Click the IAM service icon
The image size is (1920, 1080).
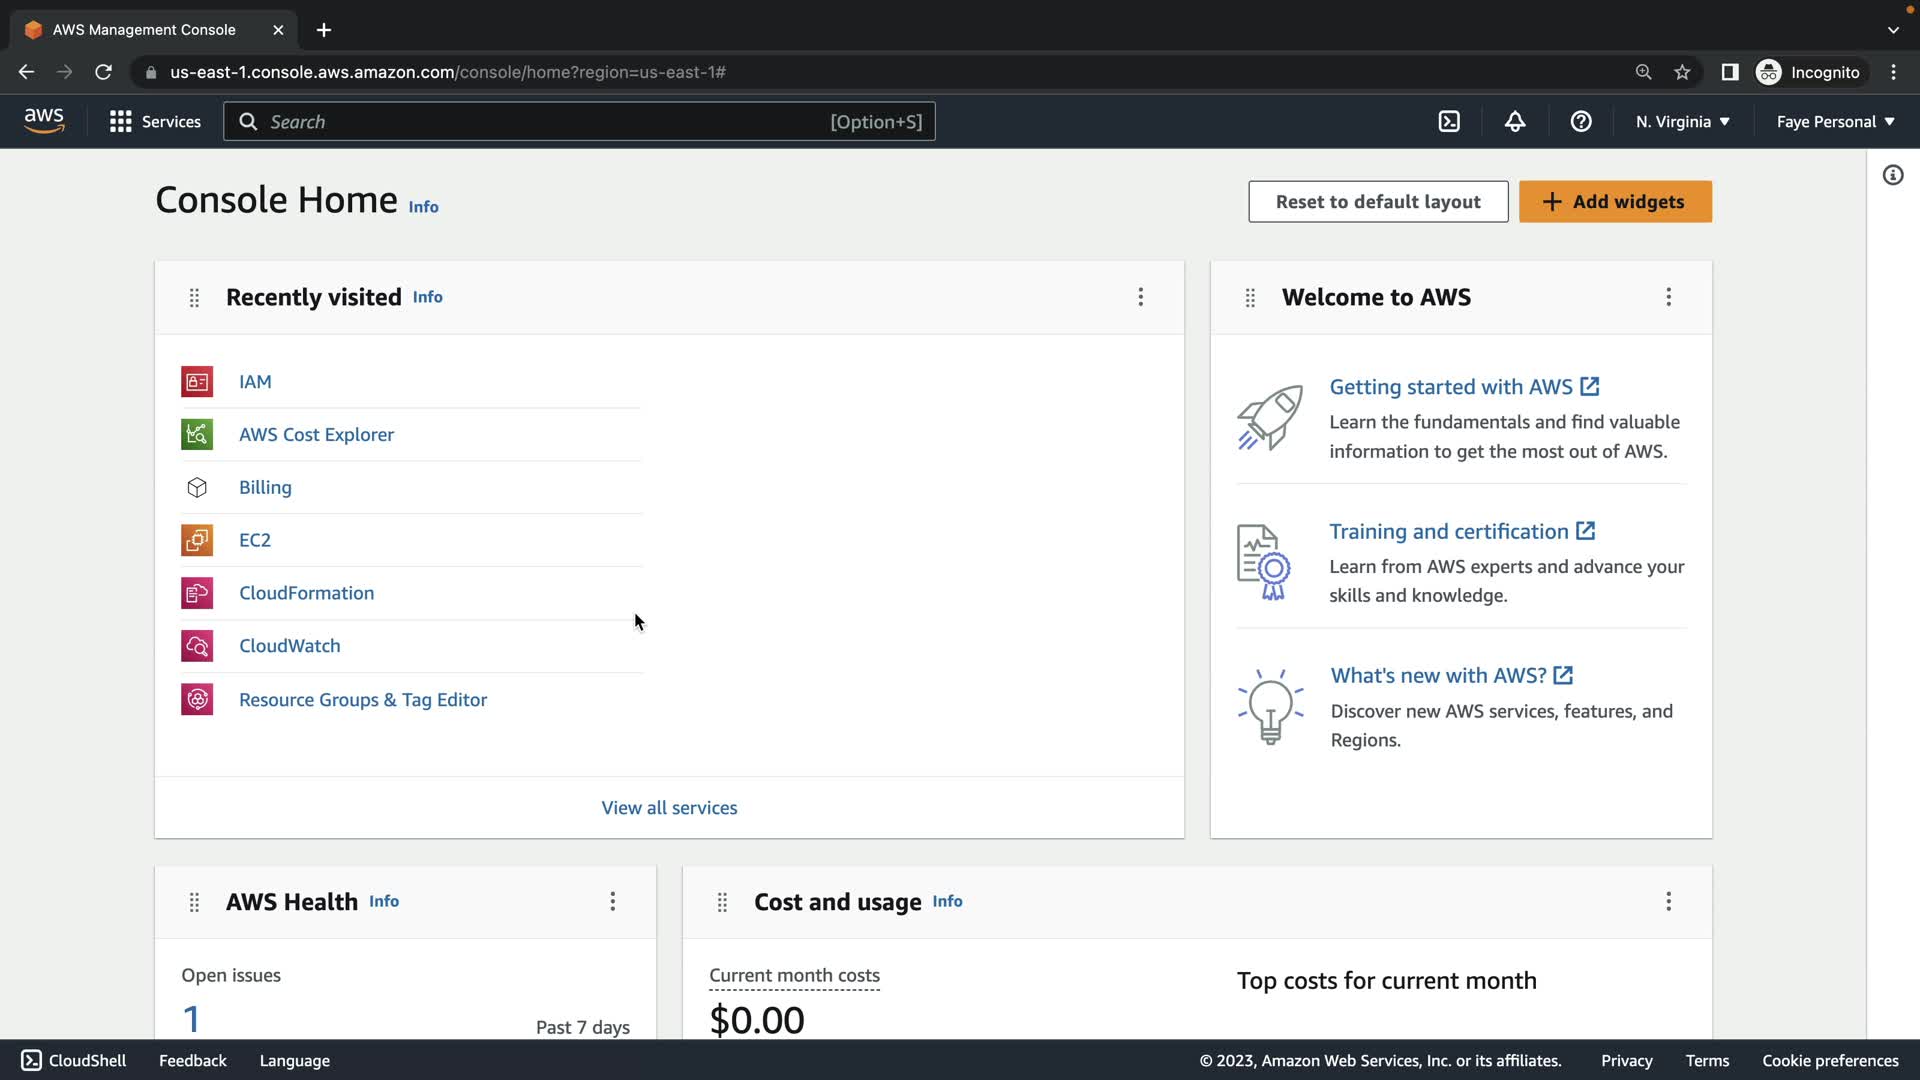(x=197, y=382)
